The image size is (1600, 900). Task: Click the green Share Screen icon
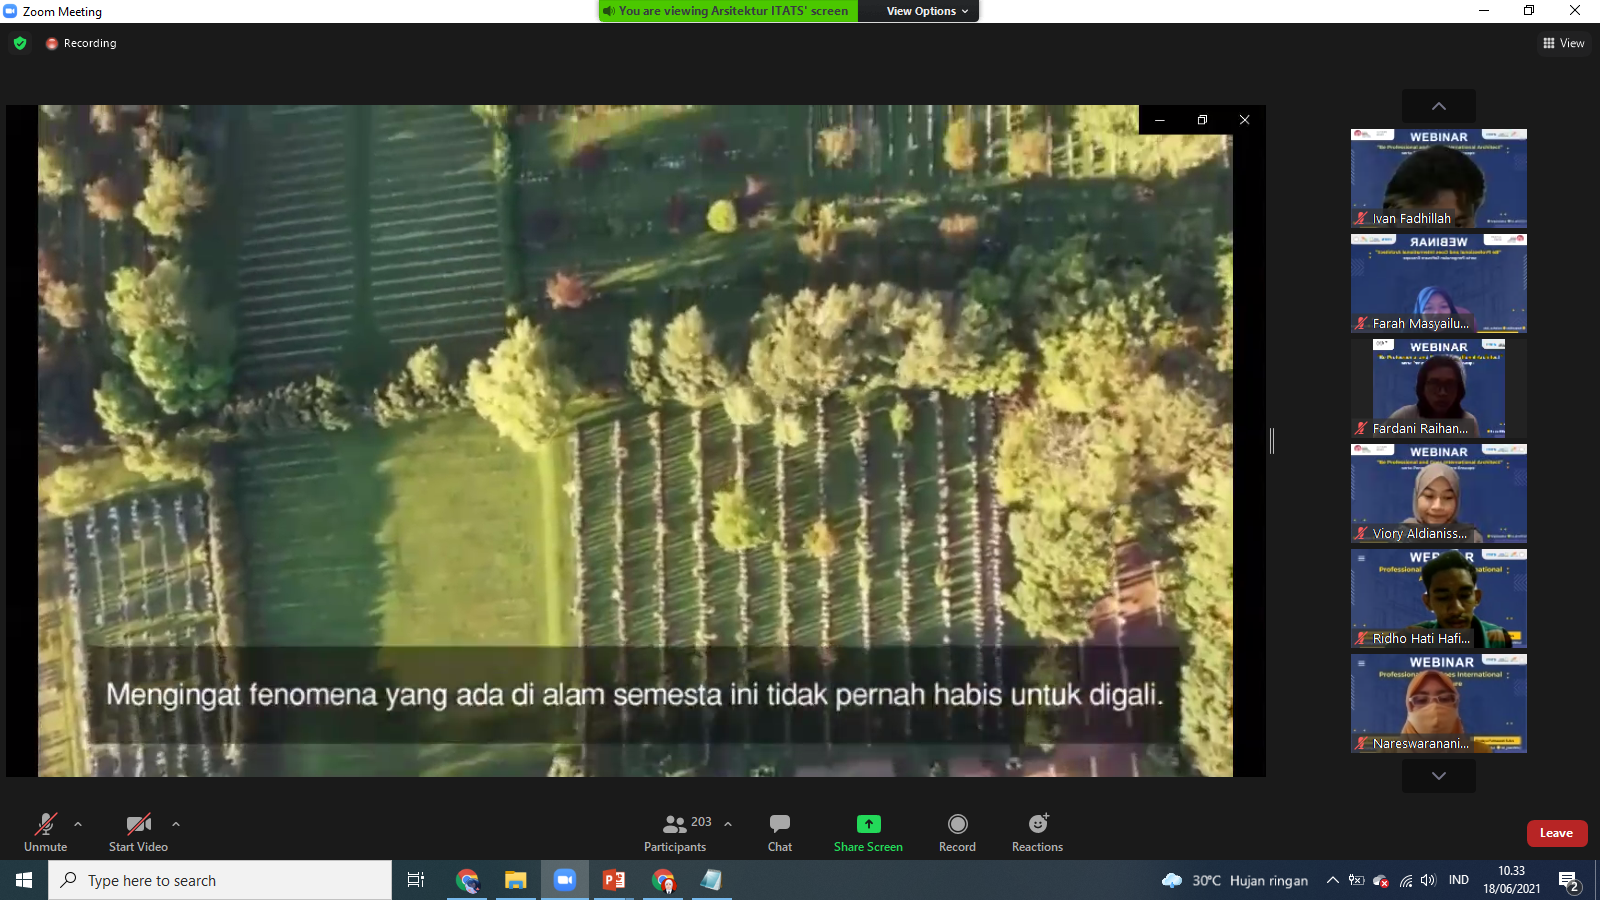click(868, 824)
